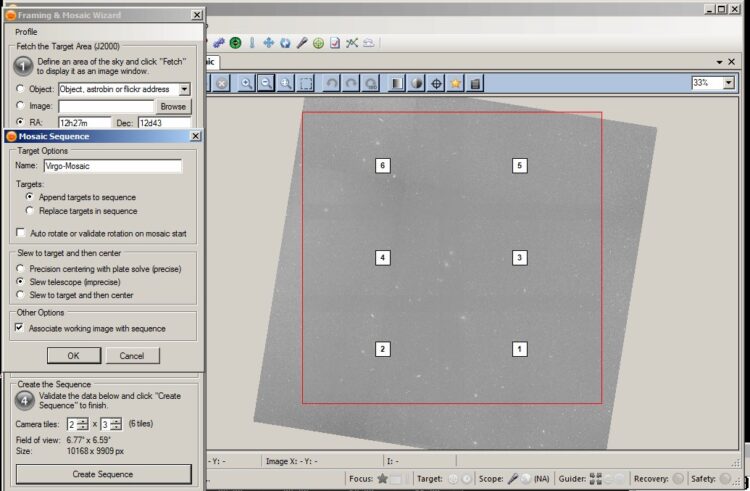Choose Append targets to sequence

(30, 197)
